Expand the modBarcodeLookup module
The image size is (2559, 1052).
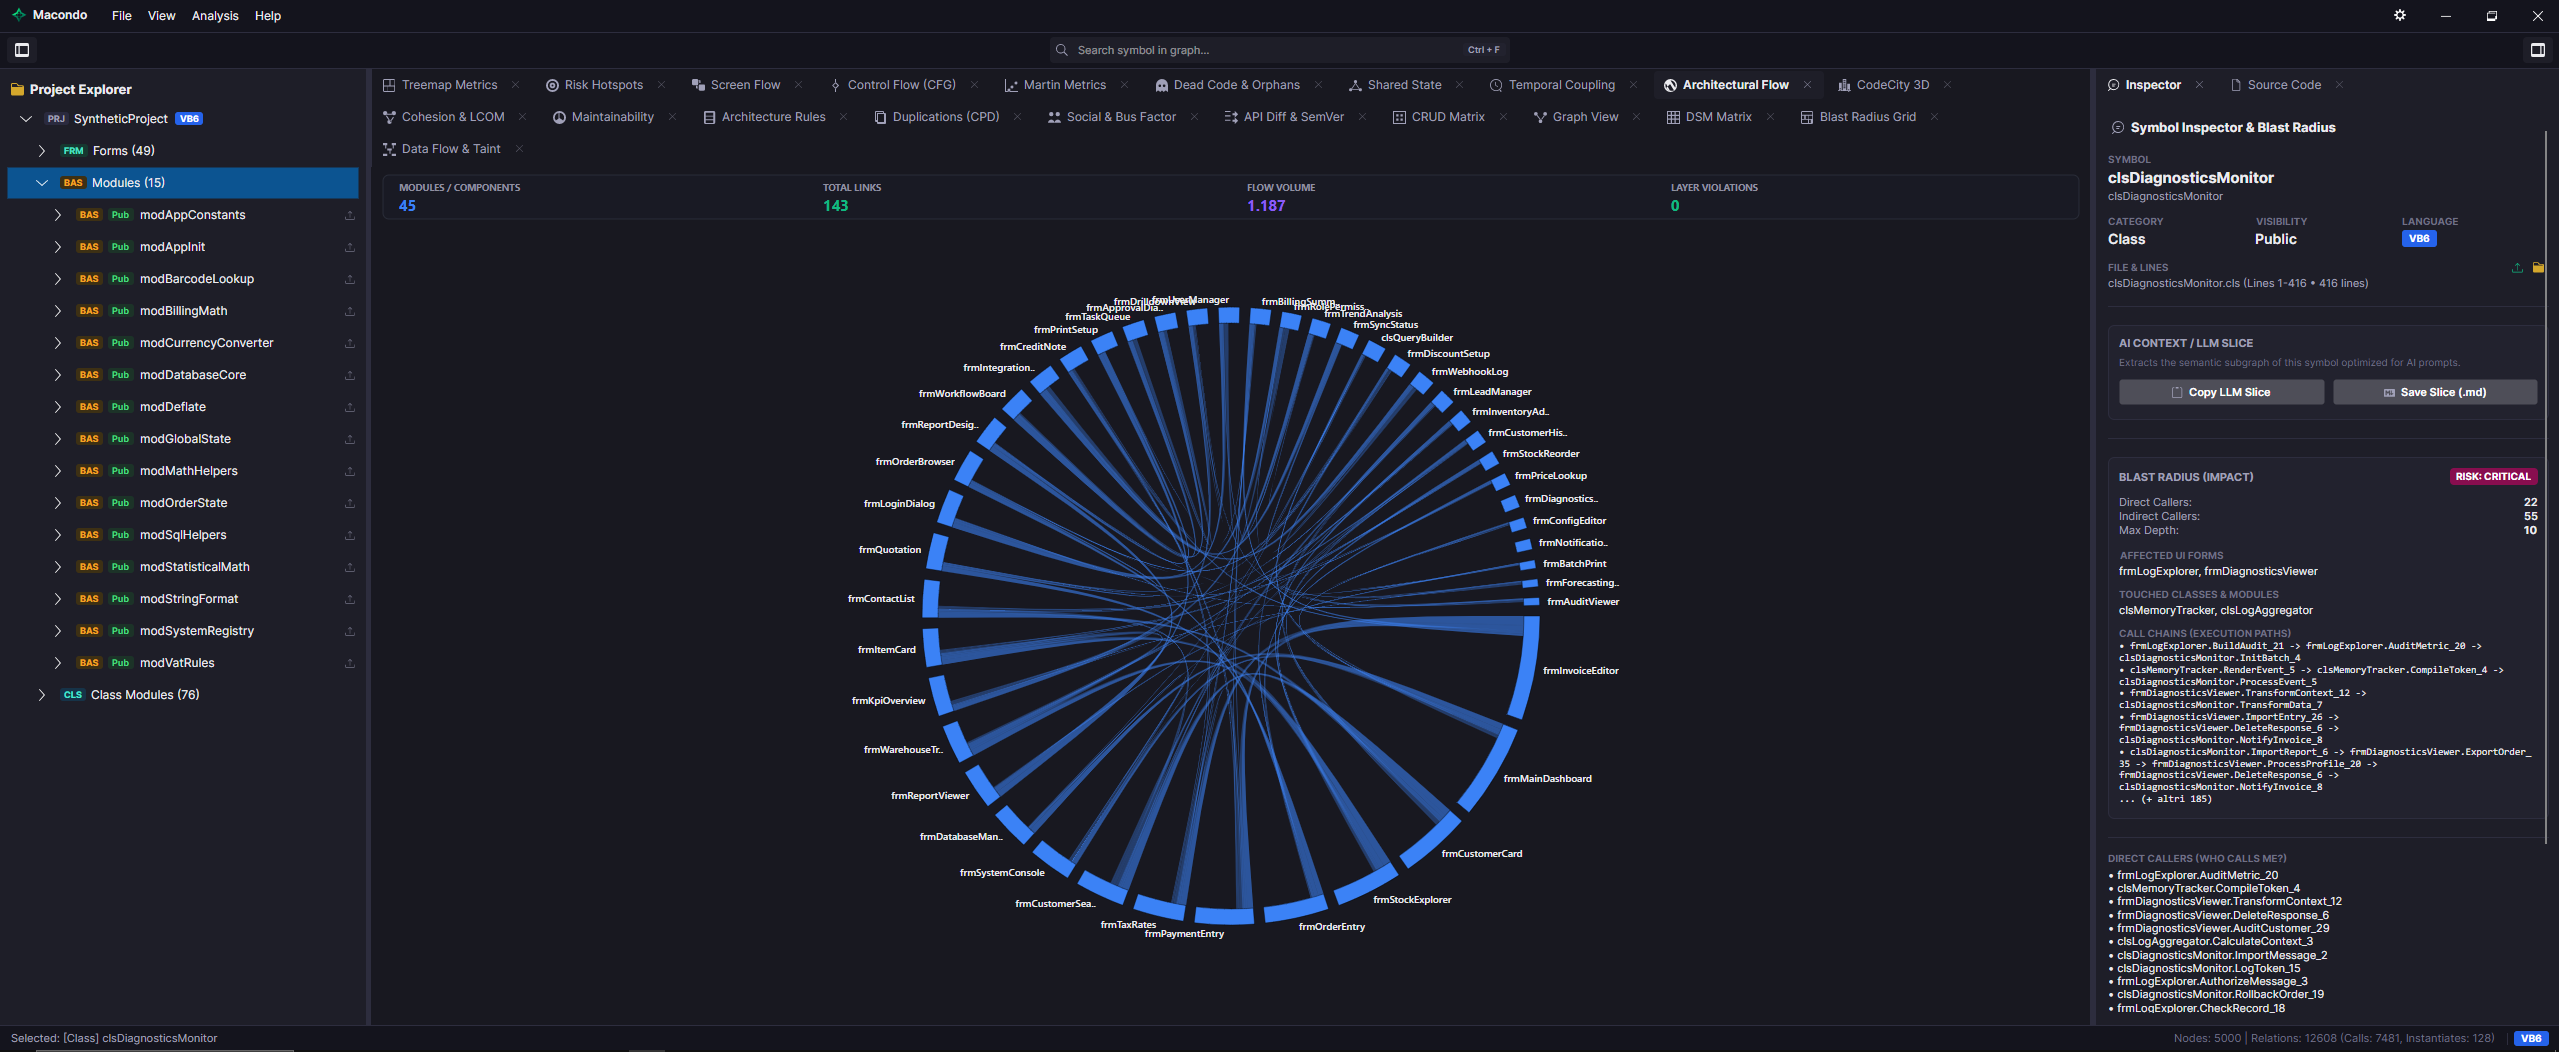point(58,279)
